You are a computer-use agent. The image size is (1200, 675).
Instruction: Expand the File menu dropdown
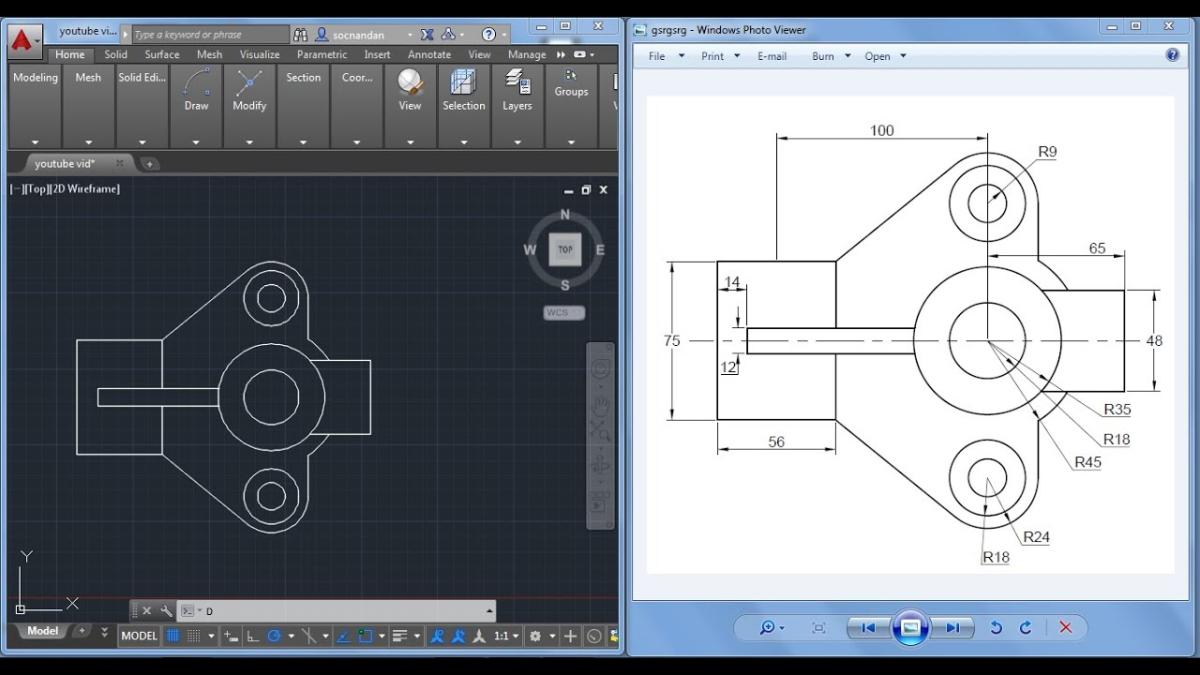[665, 56]
